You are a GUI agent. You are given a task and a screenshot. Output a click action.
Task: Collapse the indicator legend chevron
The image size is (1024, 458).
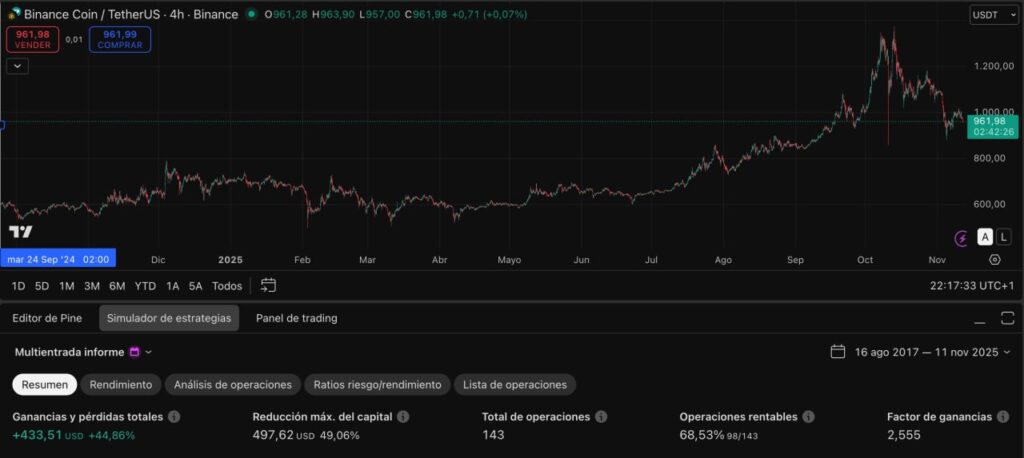pos(18,66)
